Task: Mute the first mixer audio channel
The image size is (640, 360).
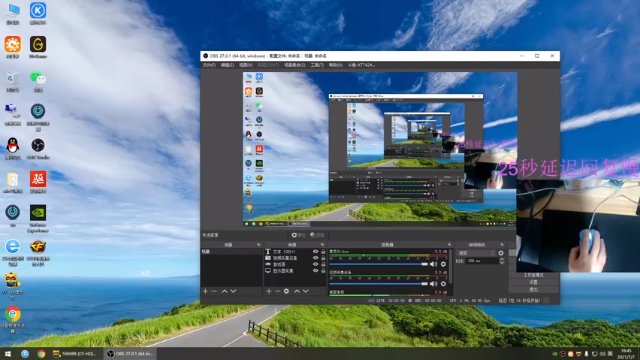Action: (433, 264)
